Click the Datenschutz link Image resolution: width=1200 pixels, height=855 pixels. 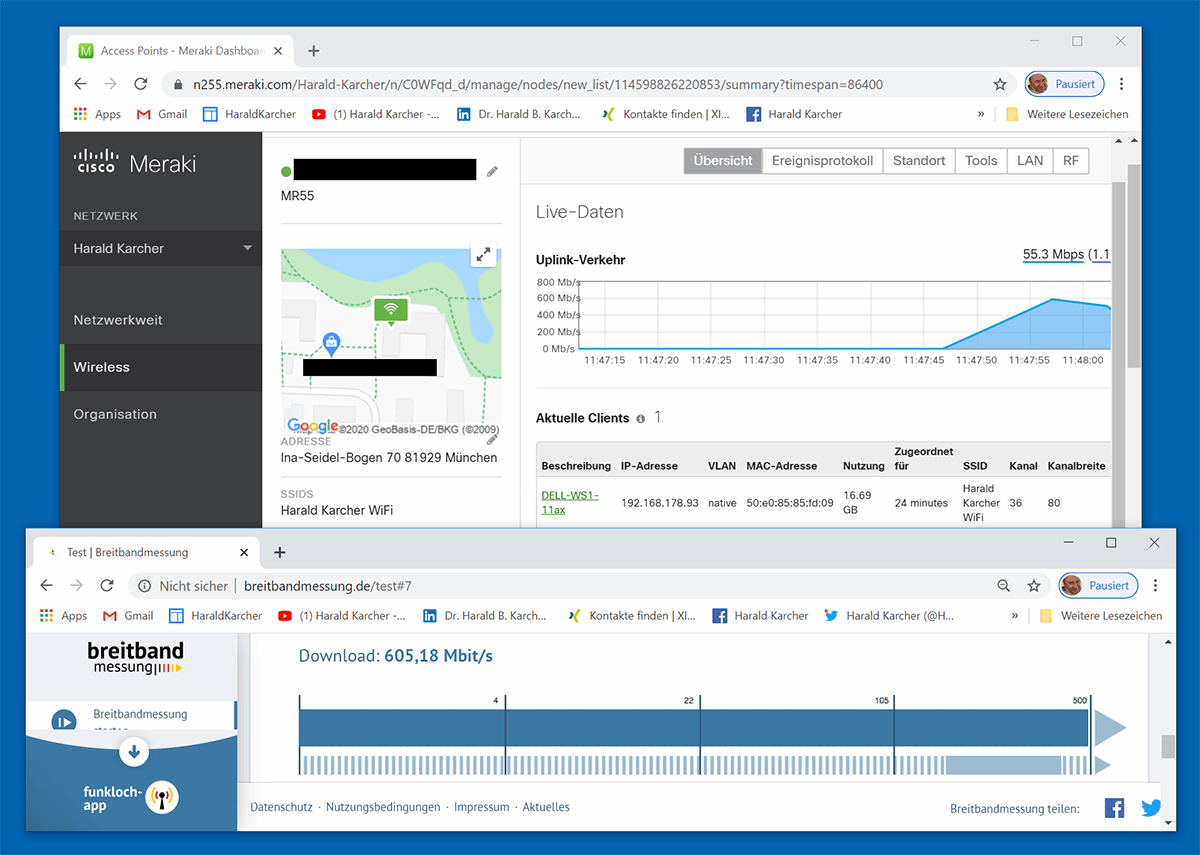pos(280,806)
